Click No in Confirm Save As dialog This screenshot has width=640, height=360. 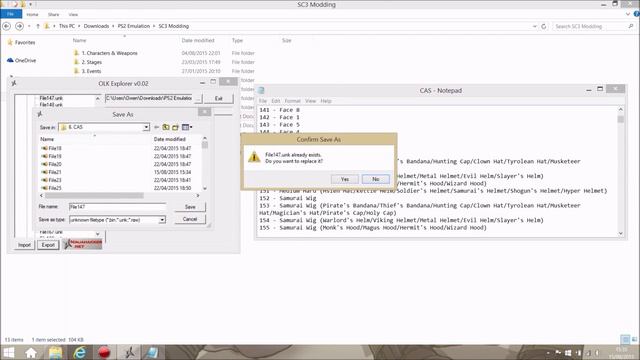pos(376,179)
